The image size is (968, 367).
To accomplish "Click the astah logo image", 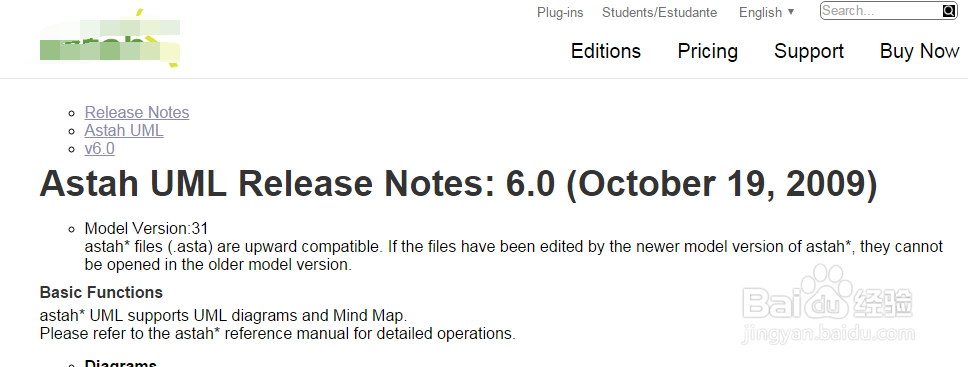I will pos(109,37).
